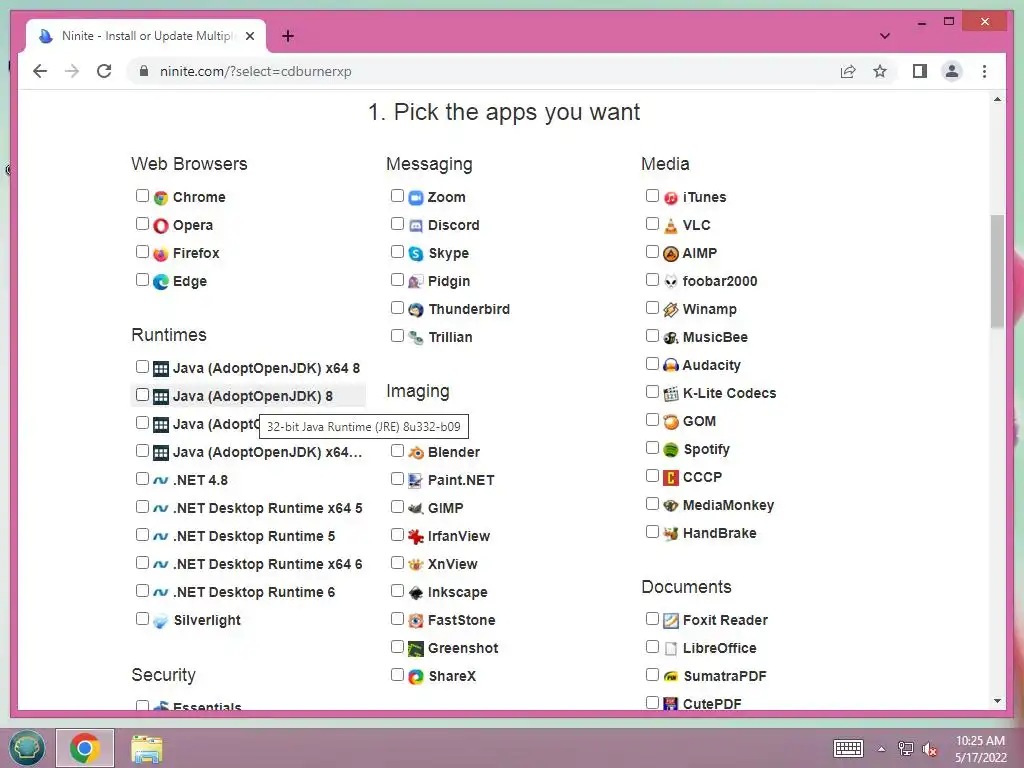Image resolution: width=1024 pixels, height=768 pixels.
Task: Click the Discord icon under Messaging
Action: pos(416,225)
